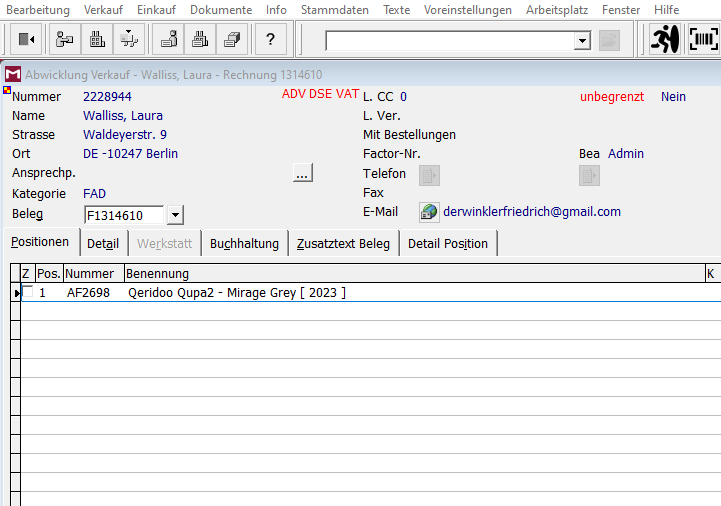
Task: Click the Beleg field containing F1314610
Action: [124, 215]
